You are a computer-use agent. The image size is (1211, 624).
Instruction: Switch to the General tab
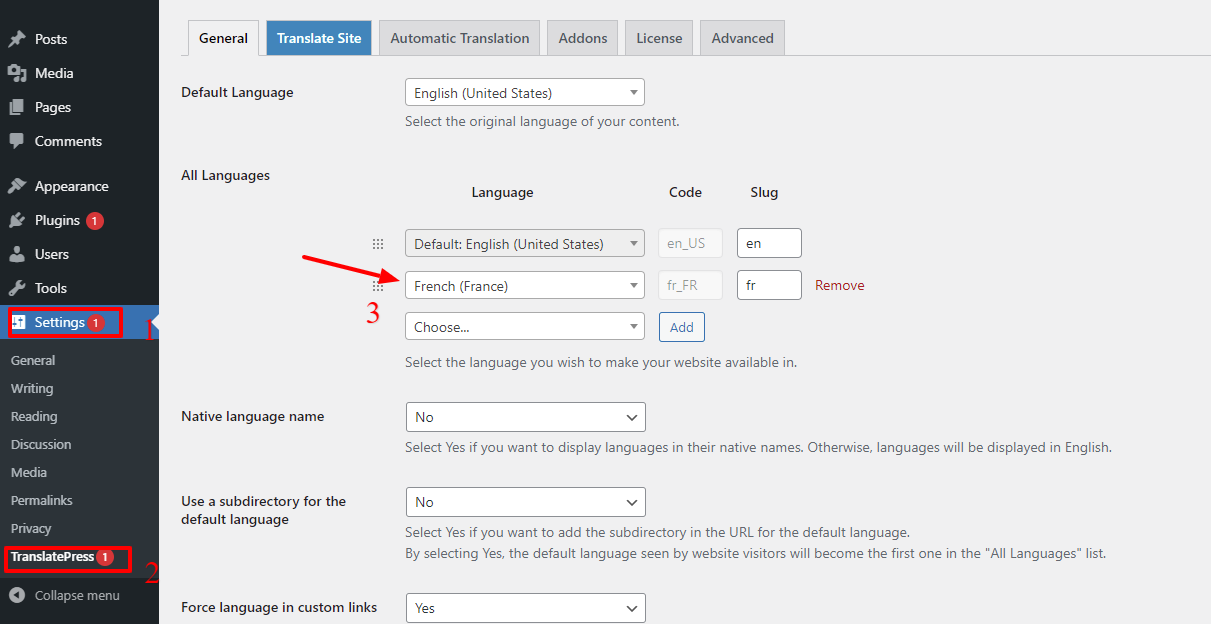point(223,38)
